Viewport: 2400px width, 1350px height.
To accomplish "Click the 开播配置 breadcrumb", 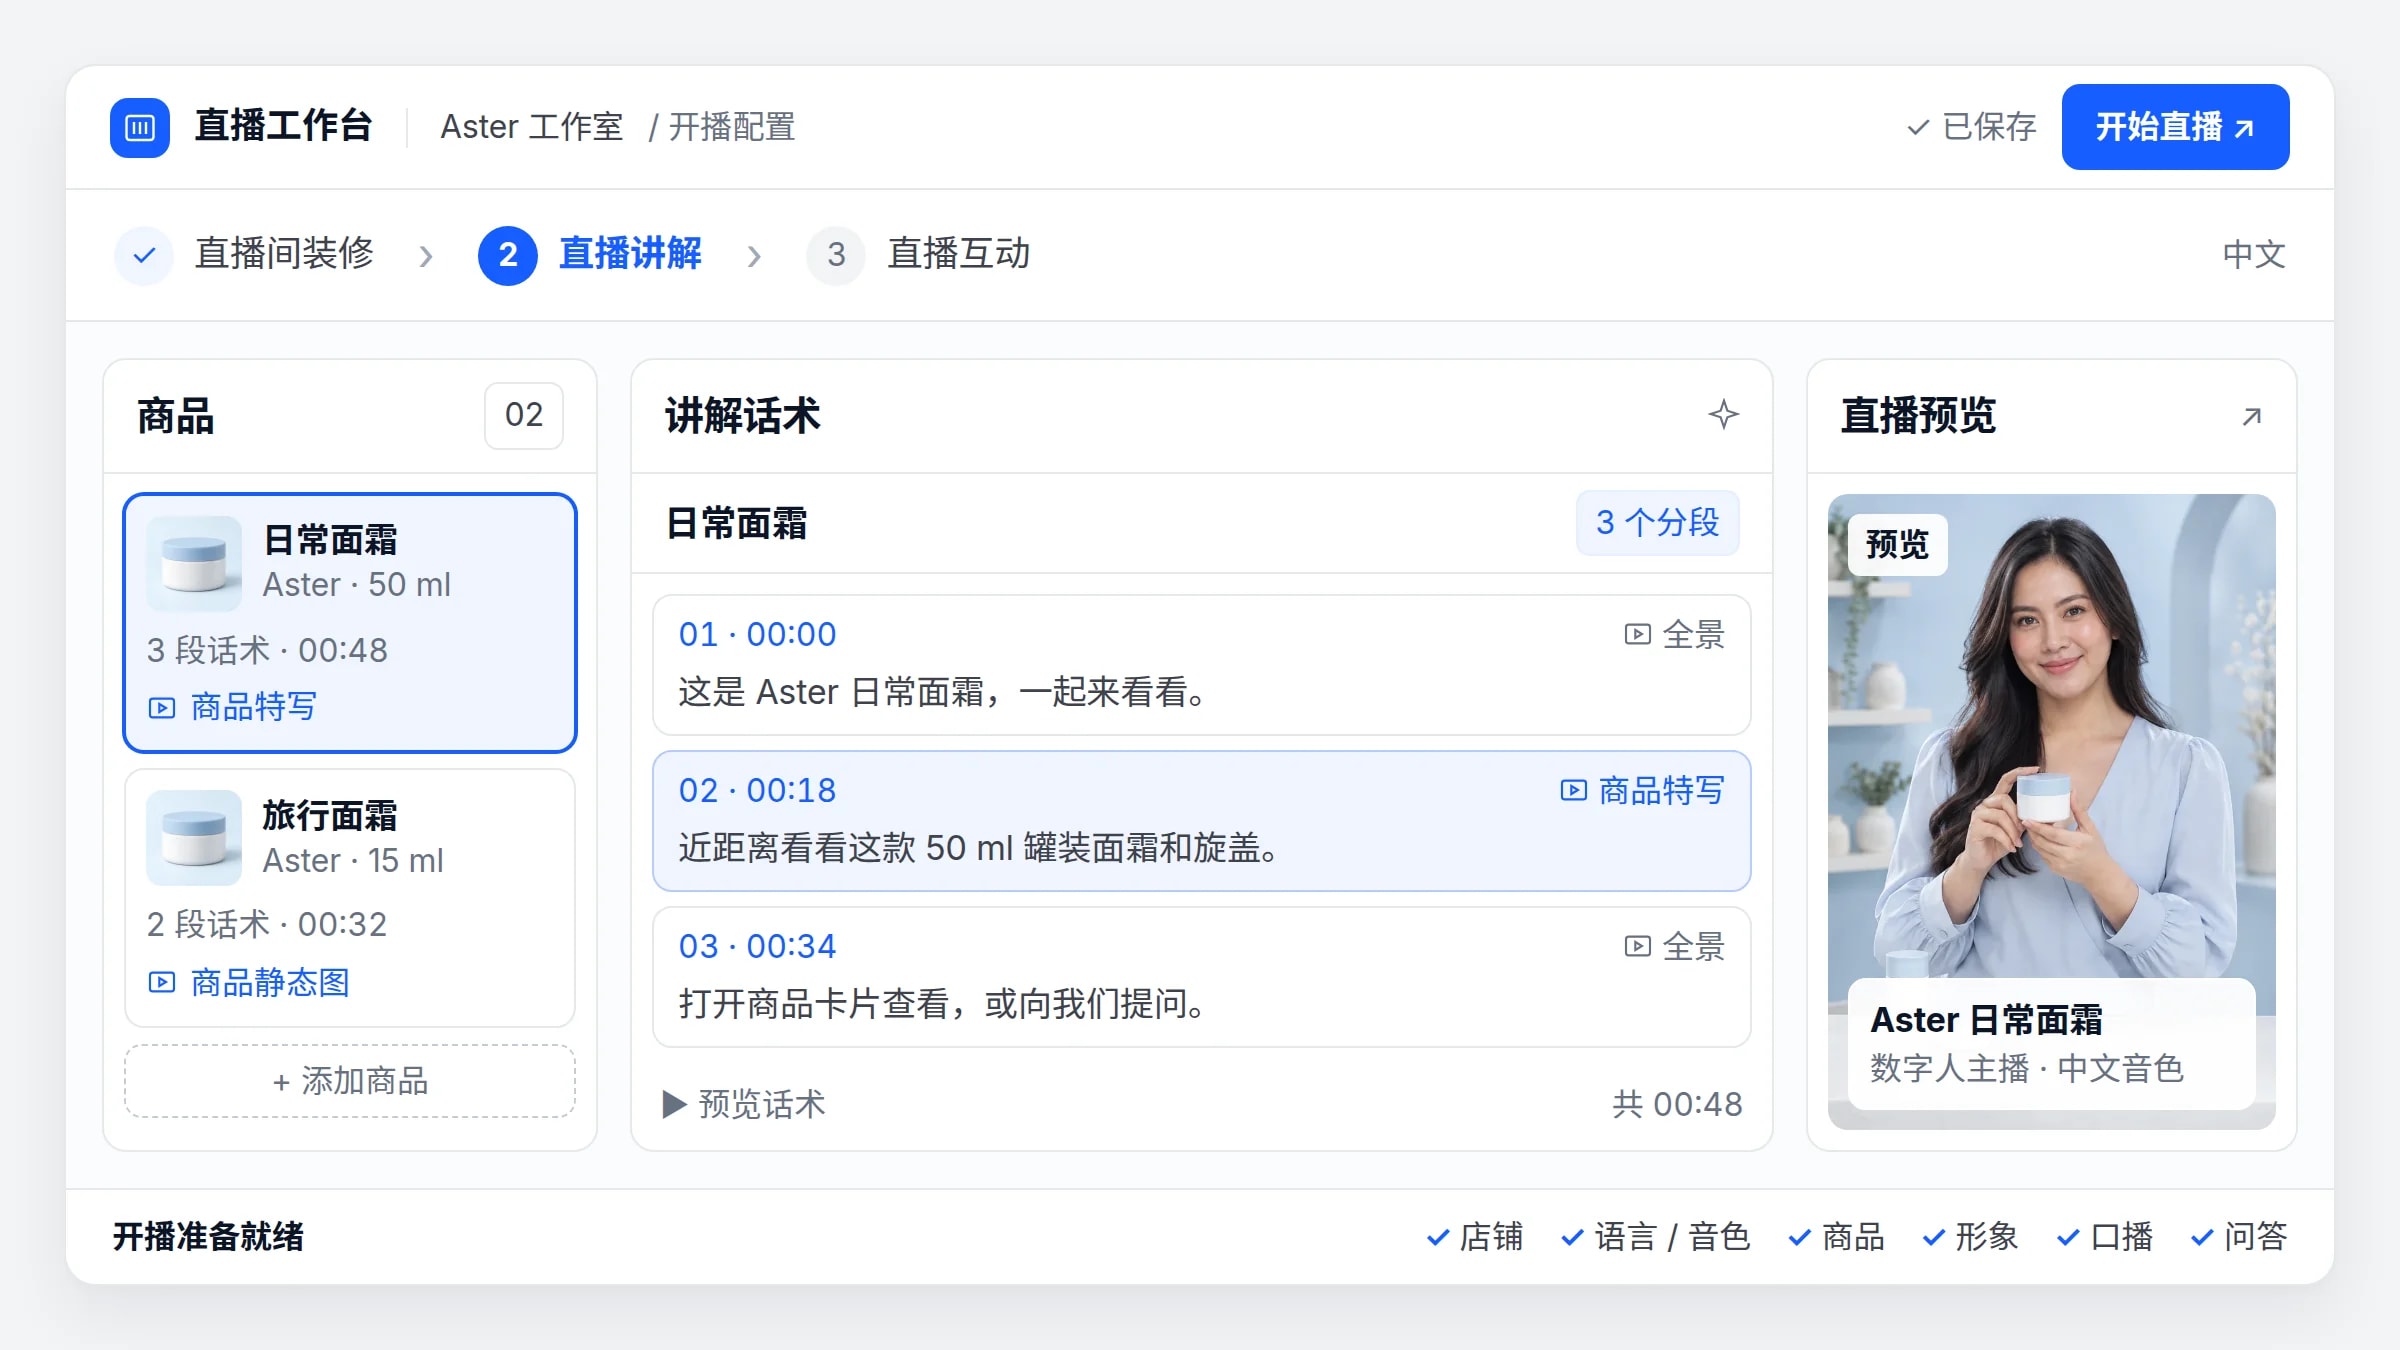I will 732,127.
